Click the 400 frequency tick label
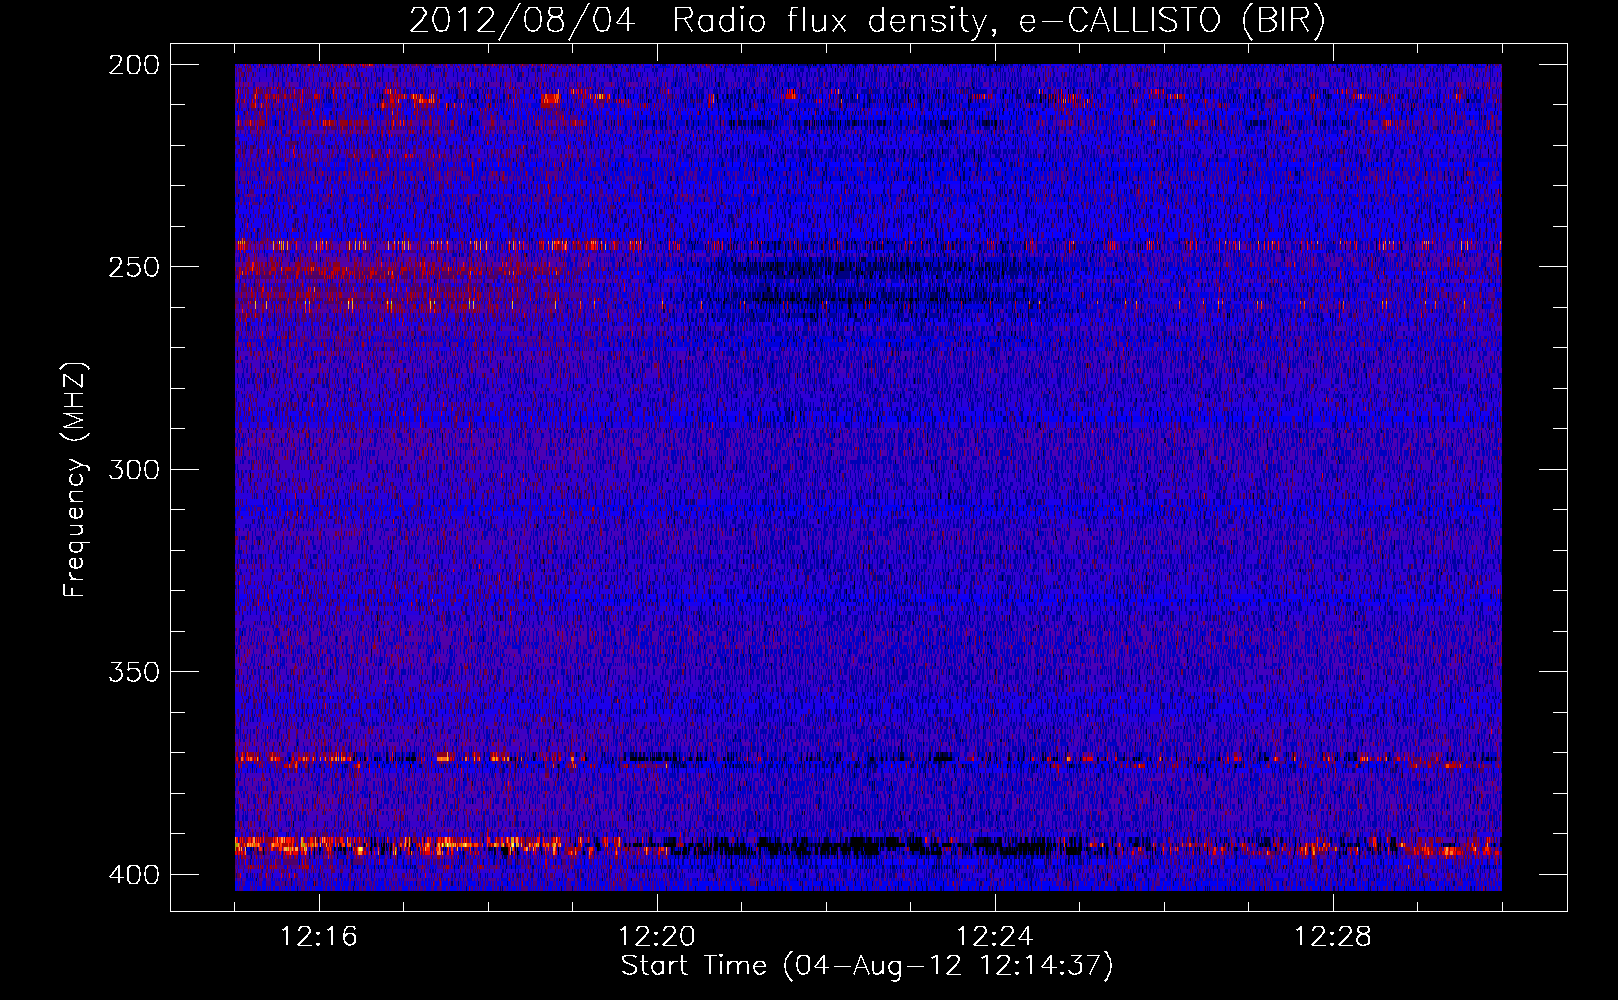1618x1000 pixels. [134, 875]
